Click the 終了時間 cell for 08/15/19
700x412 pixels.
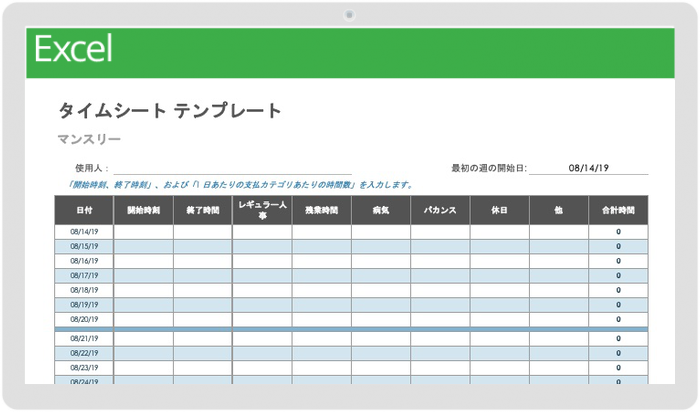click(x=203, y=246)
